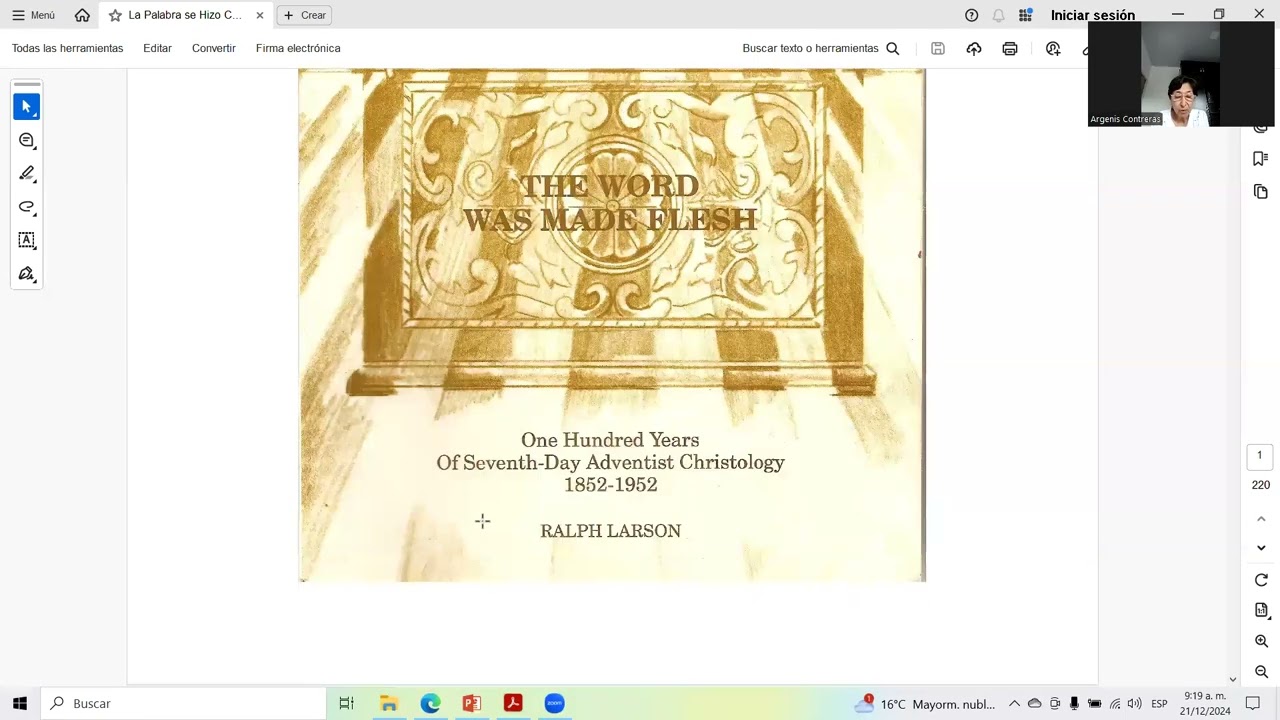Close the La Palabra se Hizo C... tab
The height and width of the screenshot is (720, 1280).
(x=260, y=15)
